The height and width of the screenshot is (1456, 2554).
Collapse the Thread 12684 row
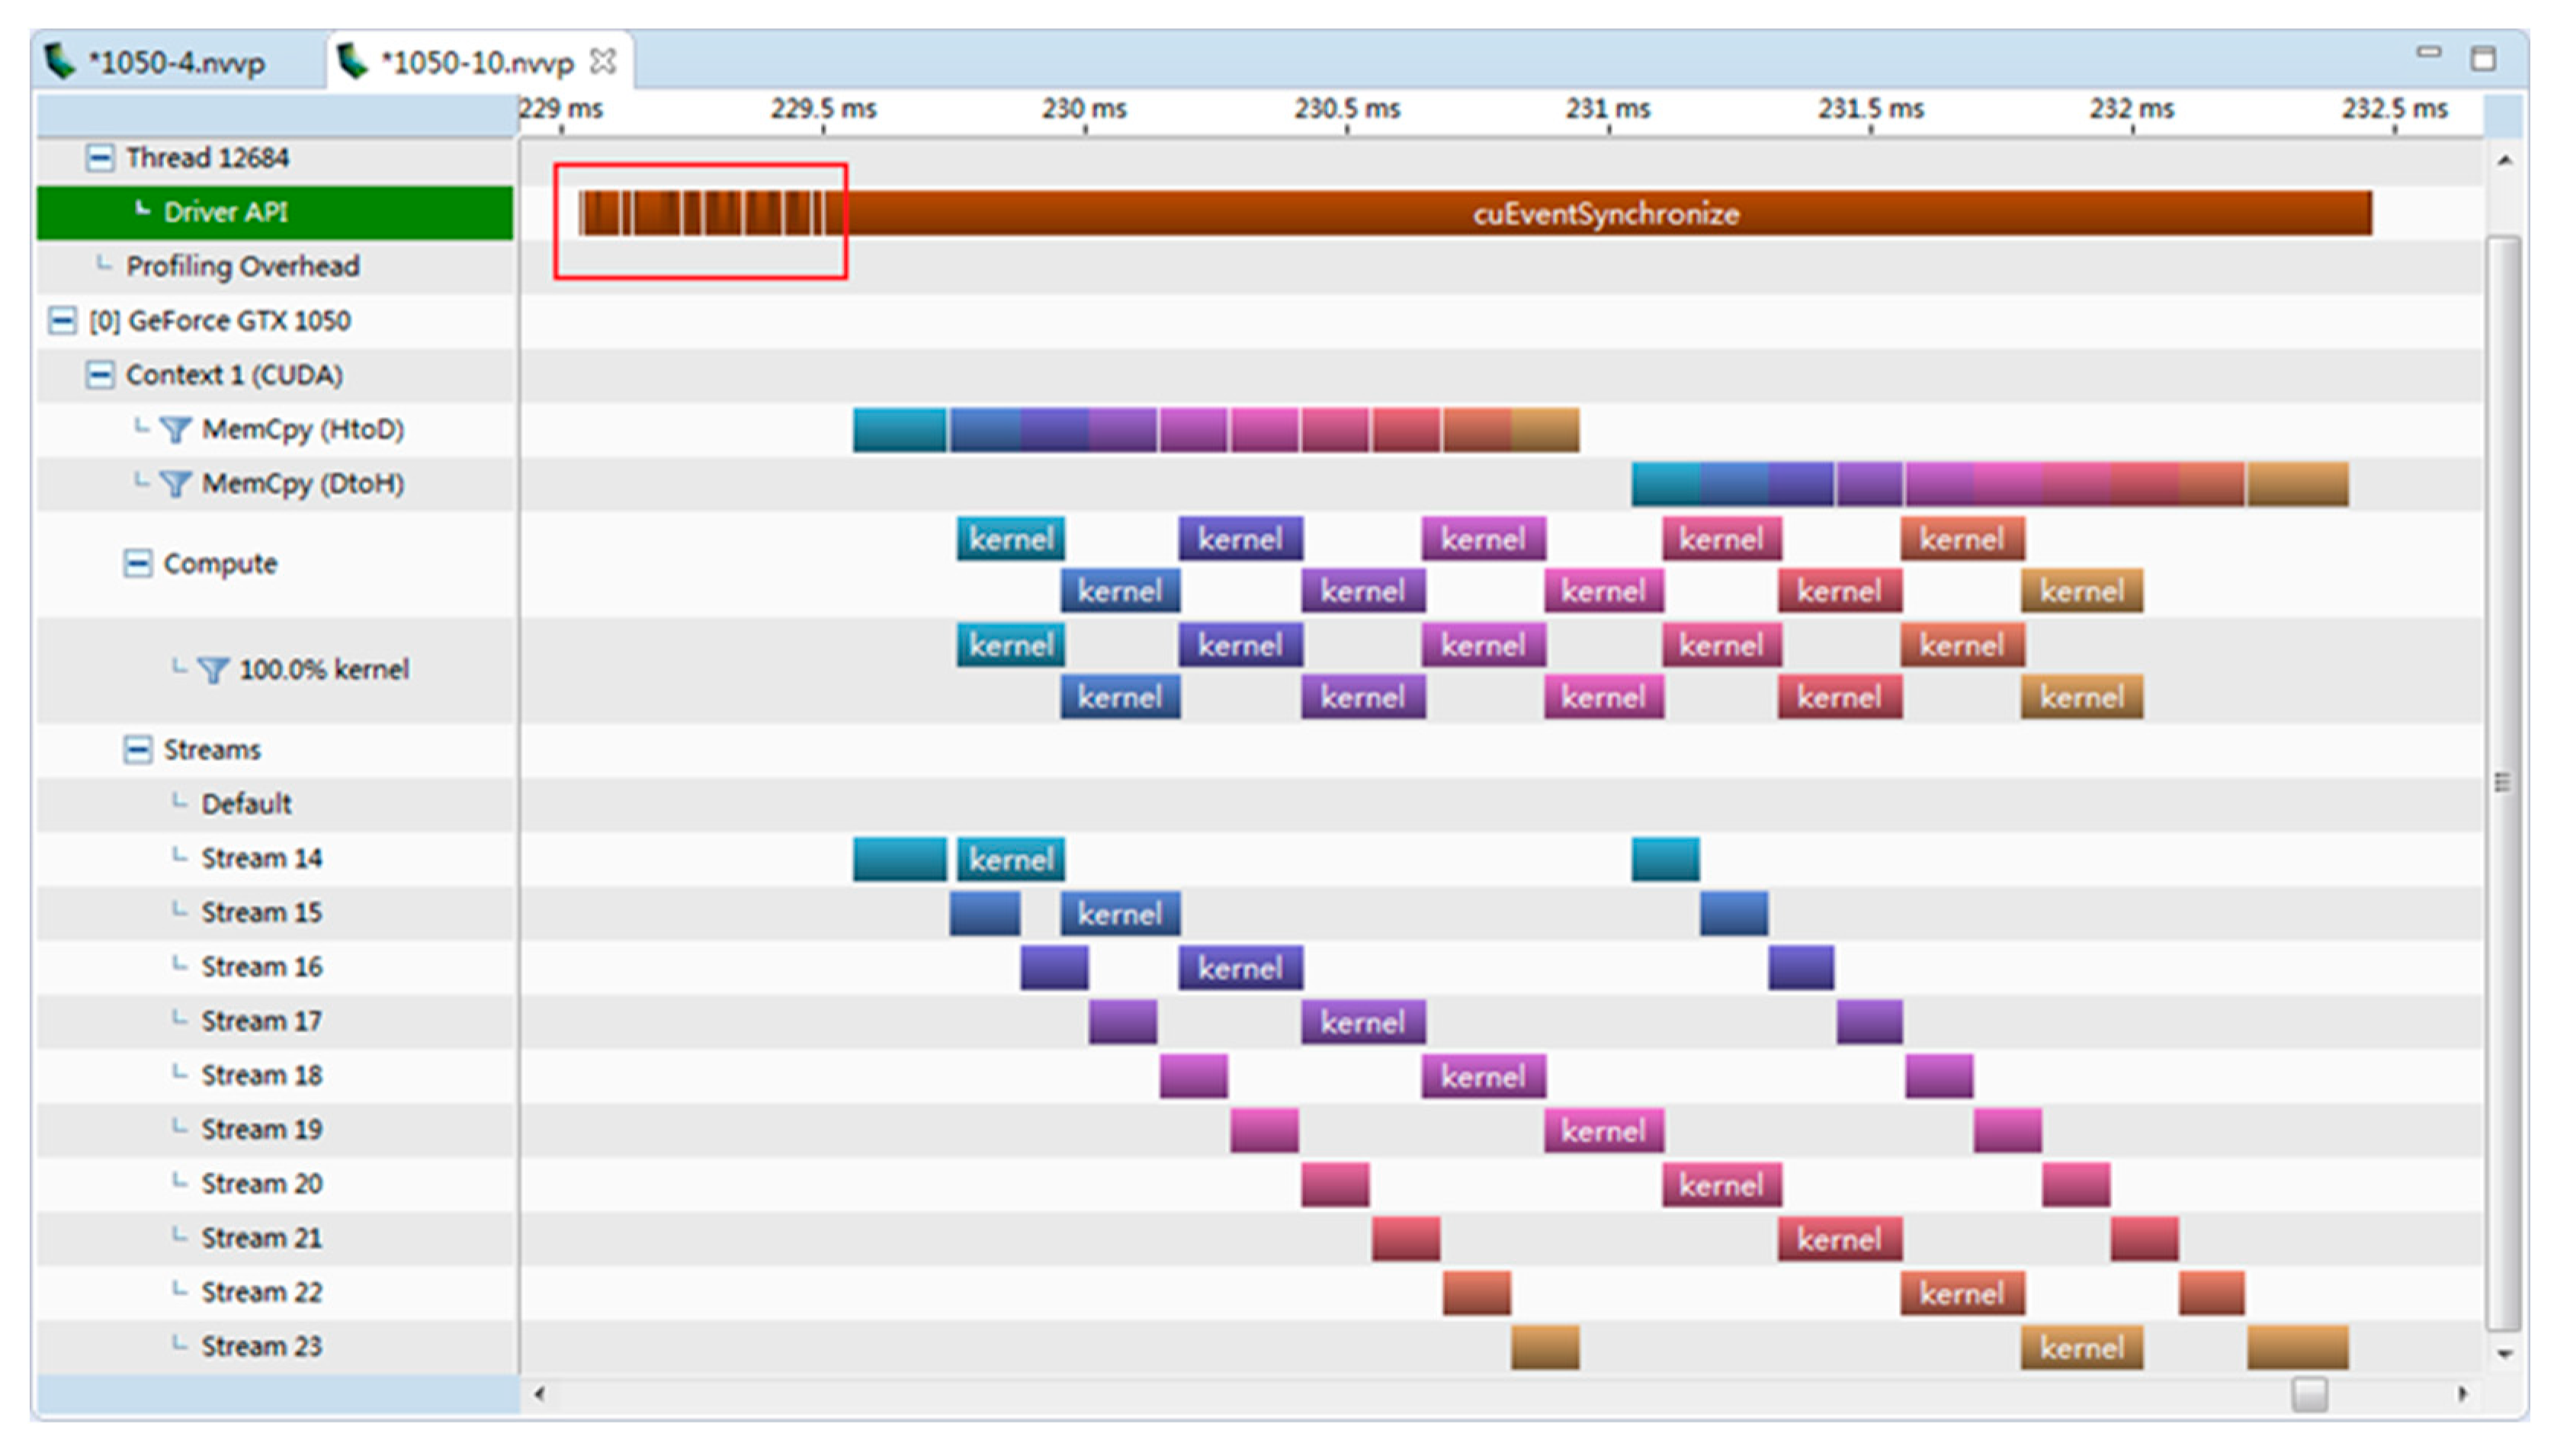coord(99,158)
